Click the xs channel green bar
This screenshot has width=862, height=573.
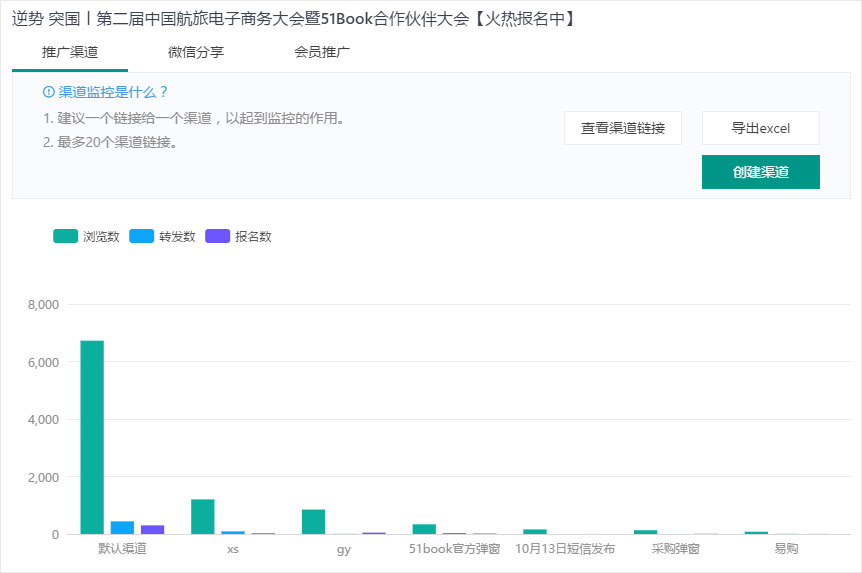pos(203,516)
